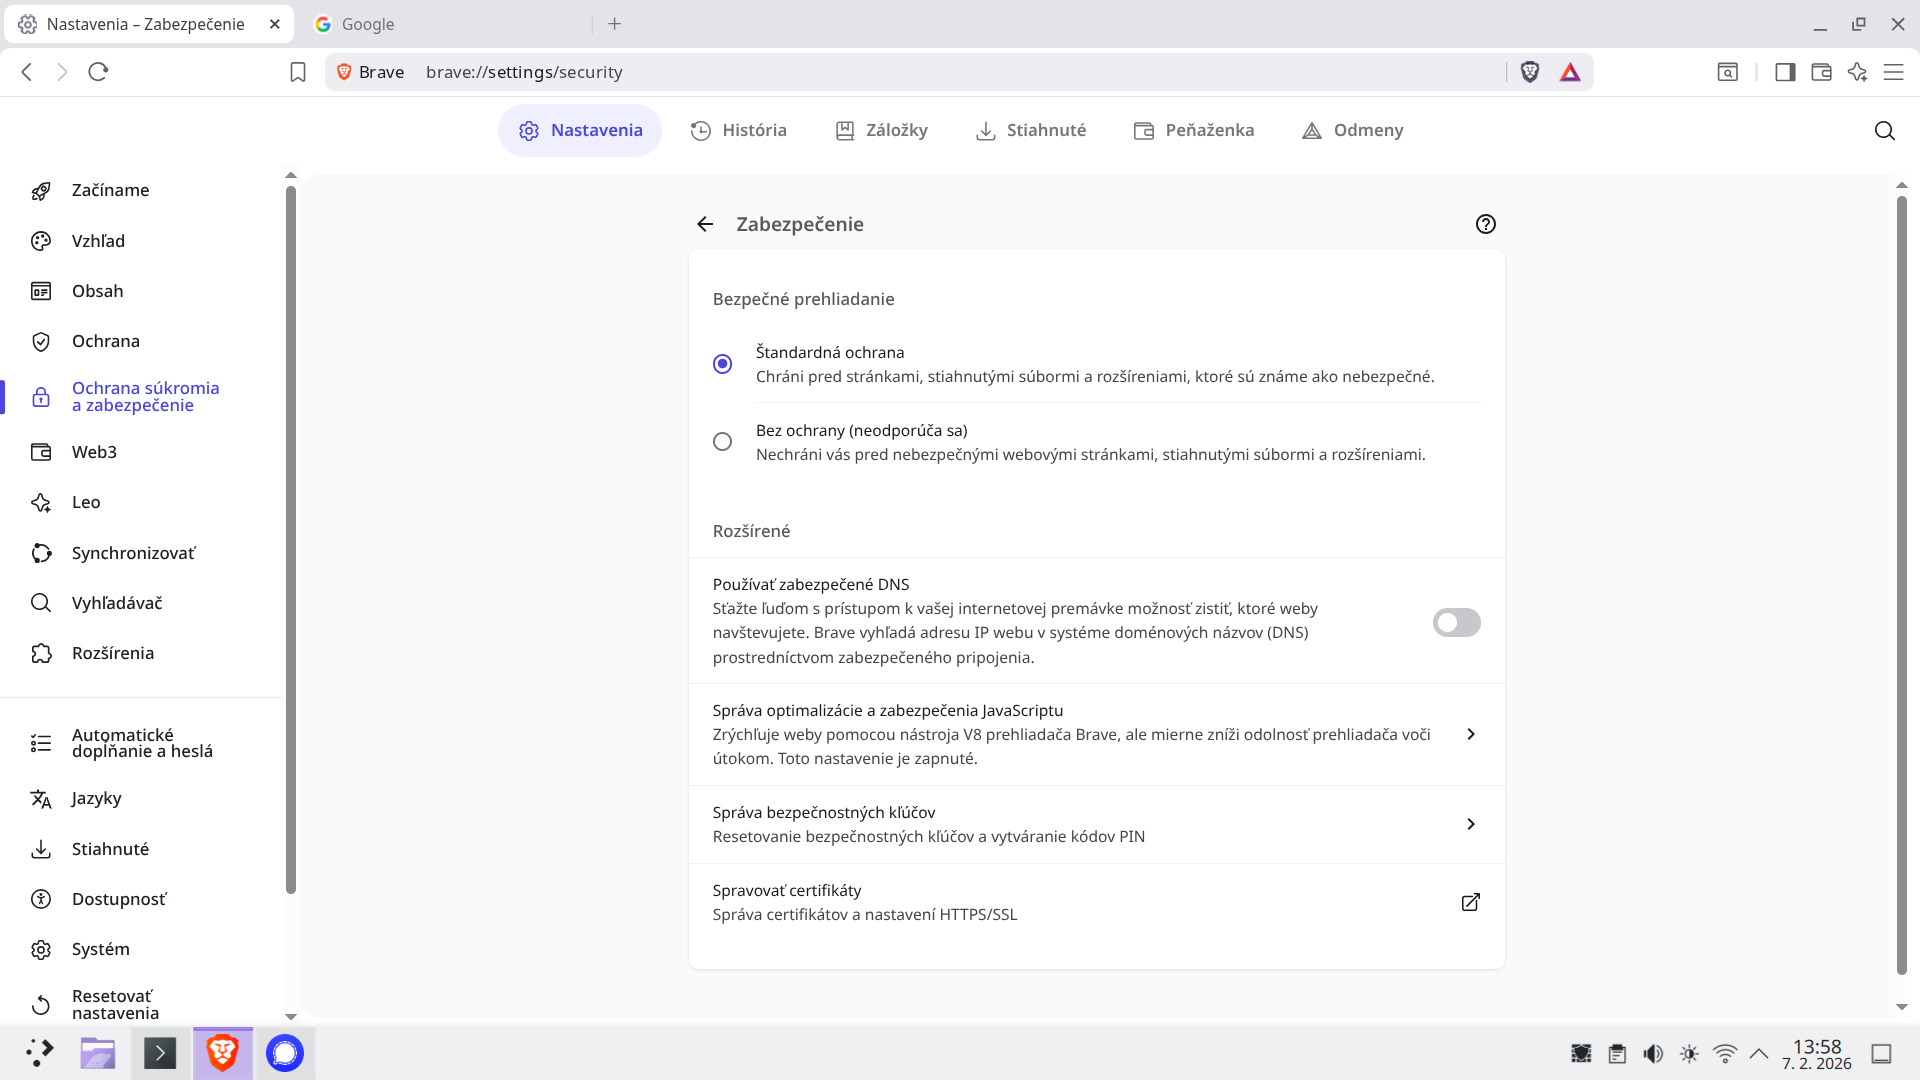Image resolution: width=1920 pixels, height=1080 pixels.
Task: Open Spravovať certifikáty external link
Action: tap(1470, 902)
